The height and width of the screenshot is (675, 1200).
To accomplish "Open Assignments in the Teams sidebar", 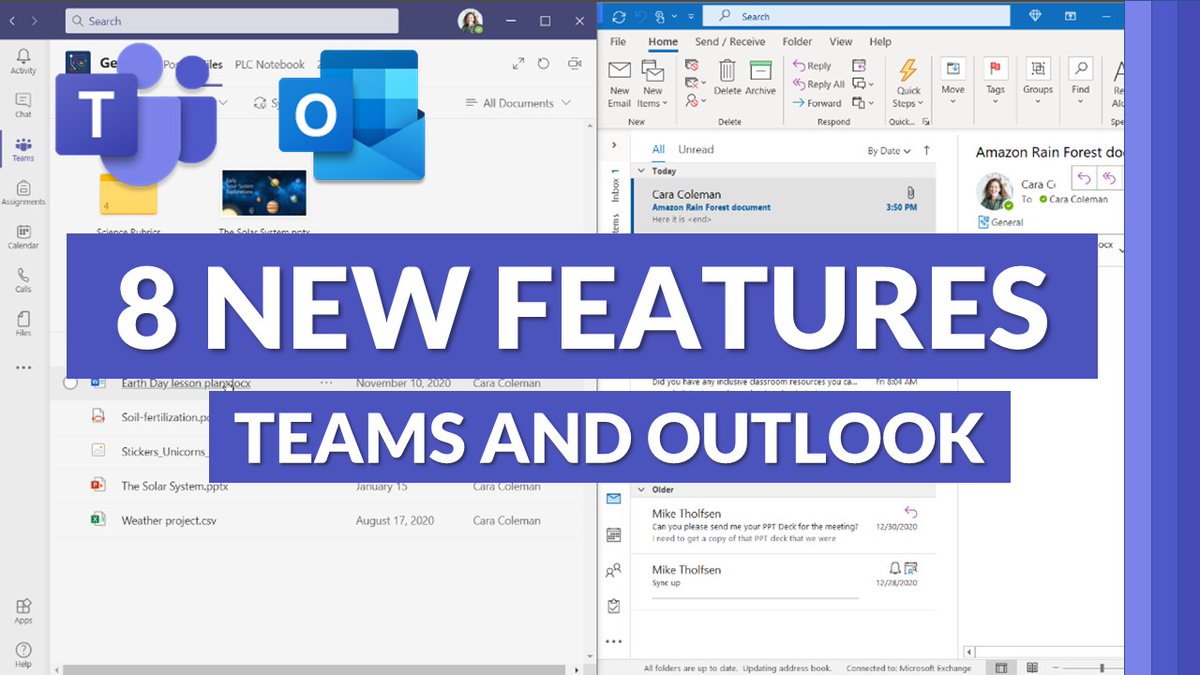I will [x=23, y=192].
